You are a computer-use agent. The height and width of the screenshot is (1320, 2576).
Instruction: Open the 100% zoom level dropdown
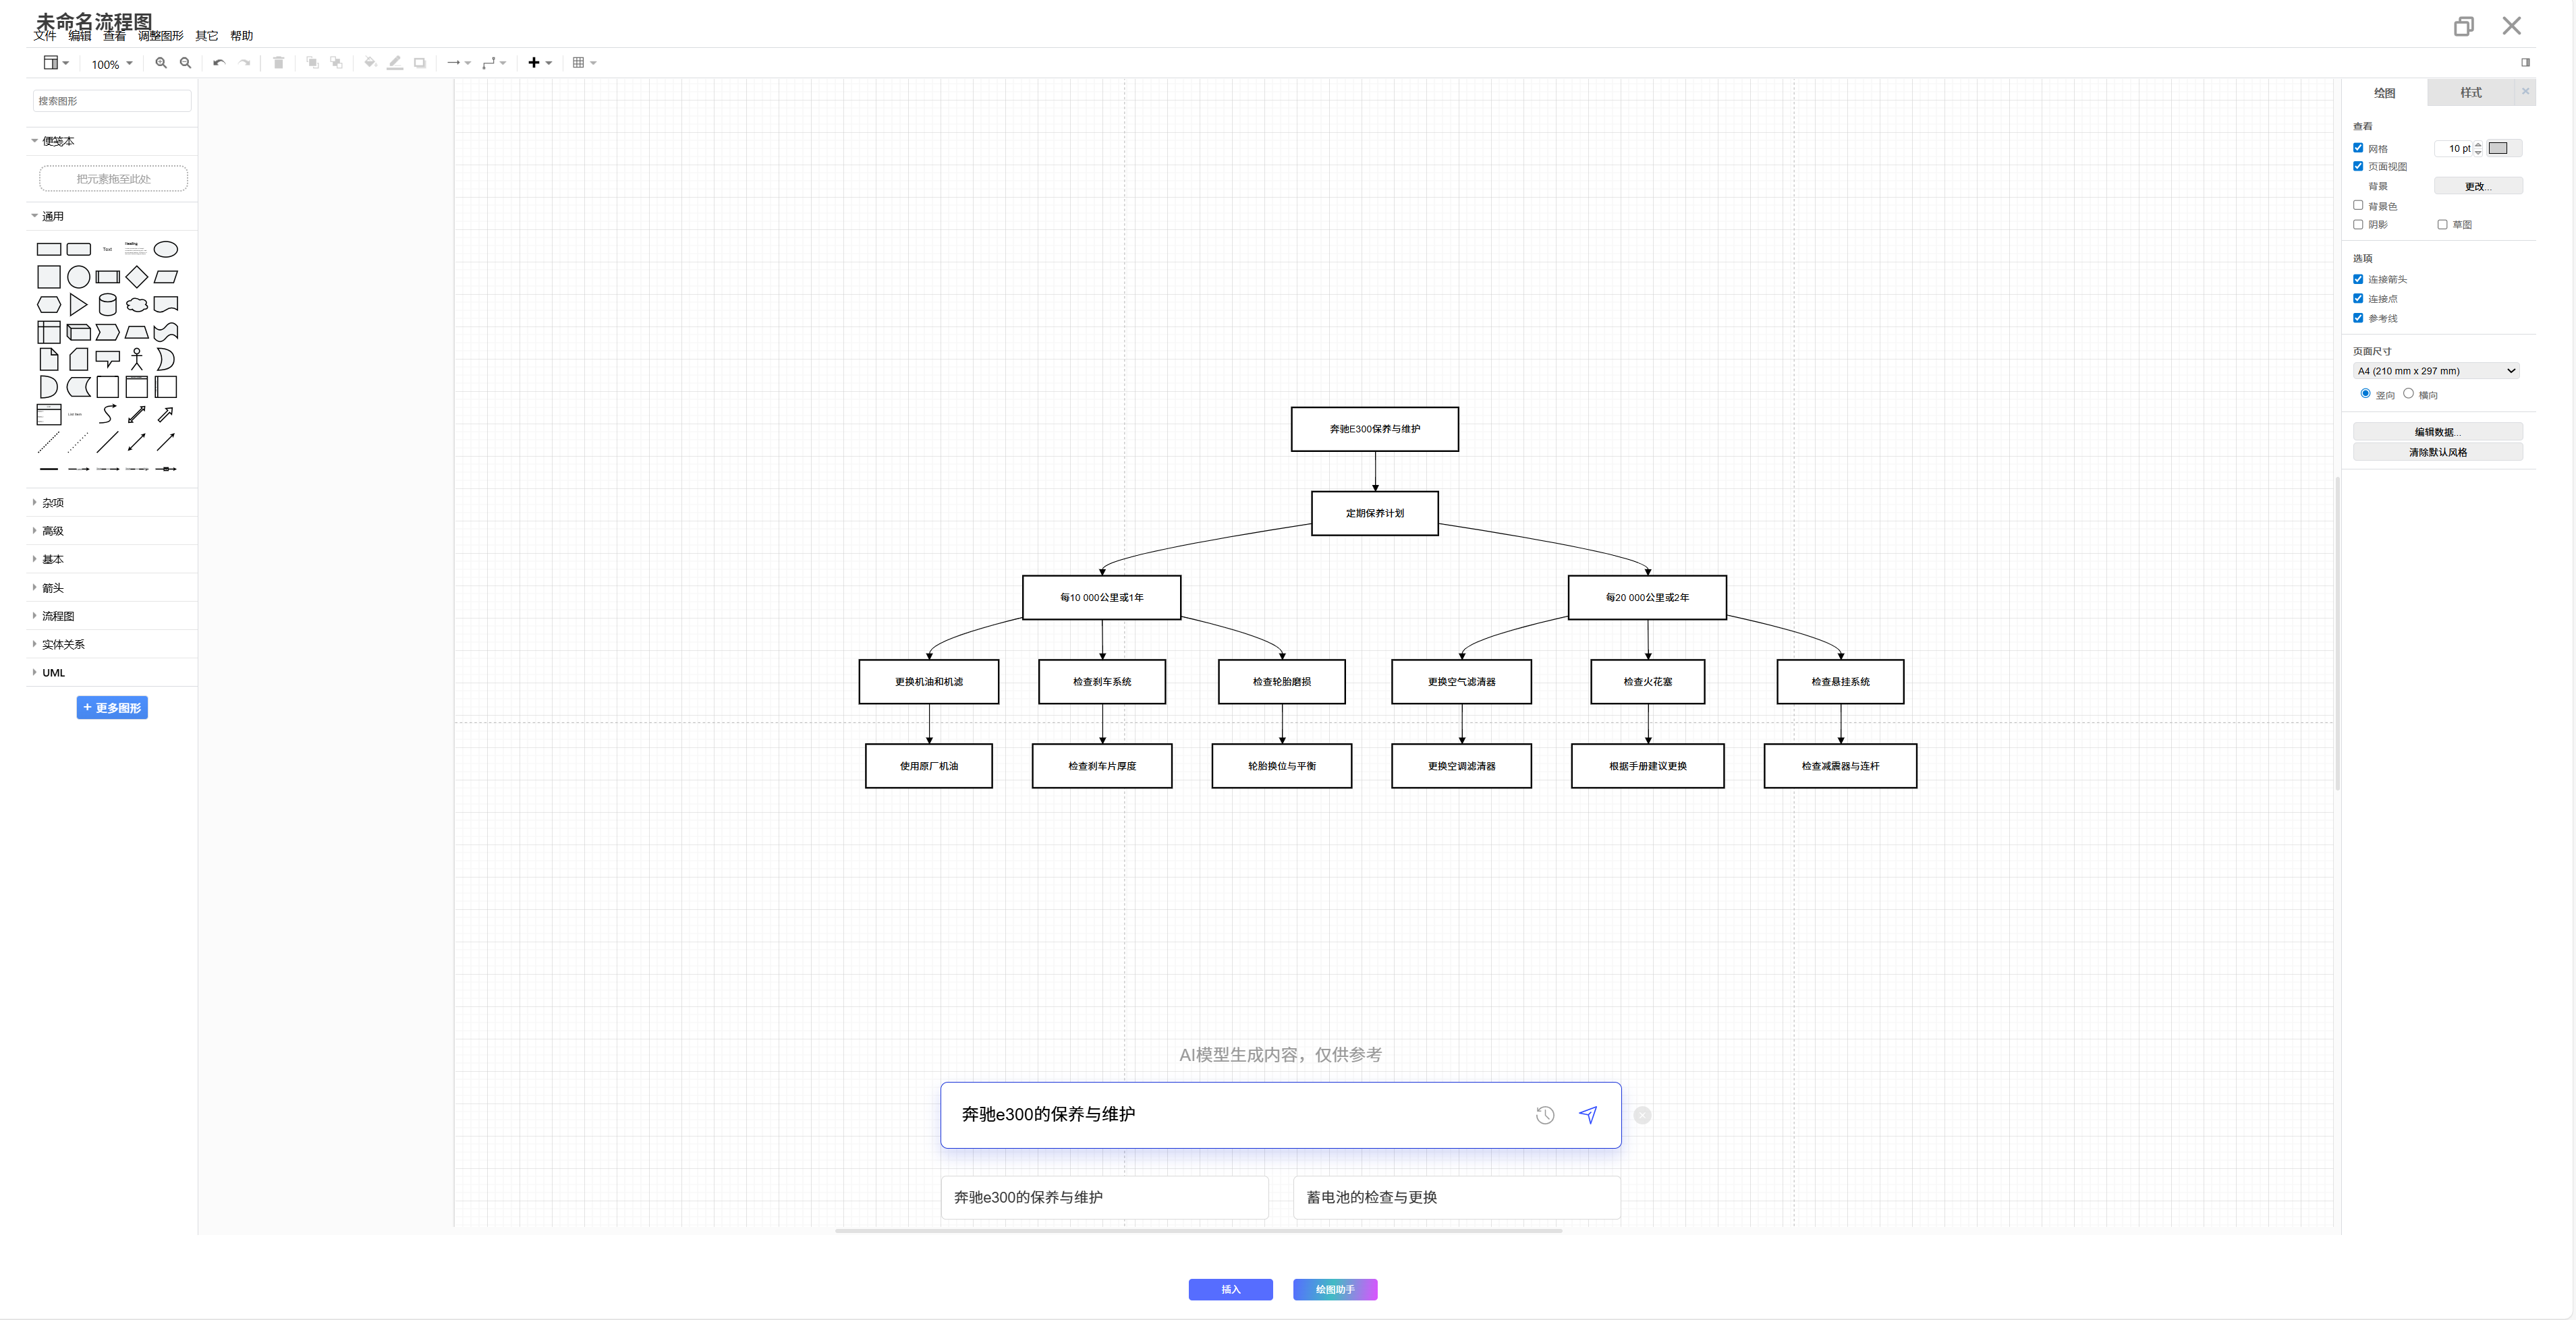pyautogui.click(x=111, y=64)
